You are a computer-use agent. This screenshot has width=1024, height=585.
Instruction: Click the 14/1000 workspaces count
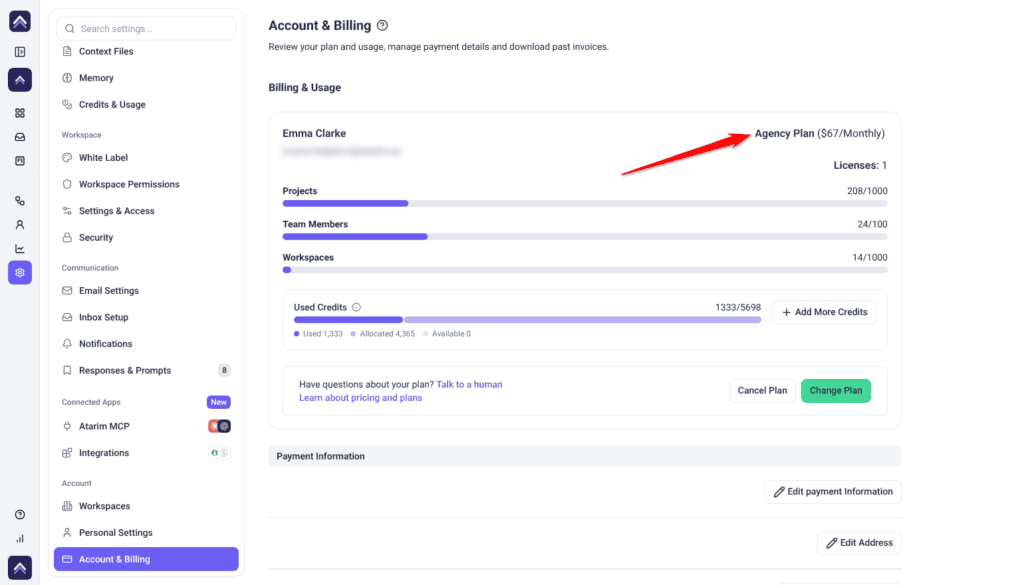point(870,257)
